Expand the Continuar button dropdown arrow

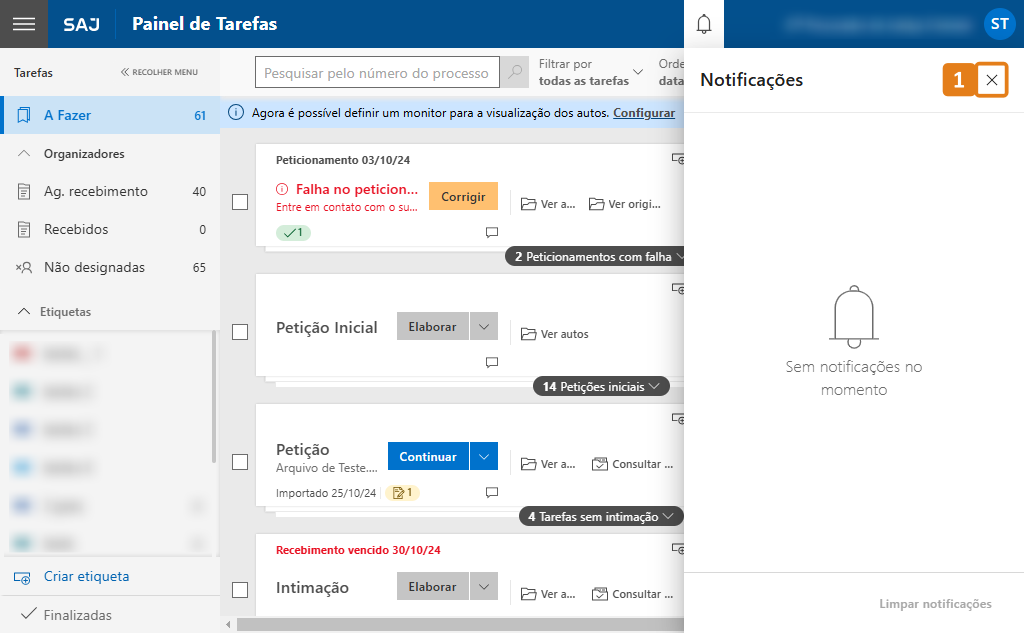pyautogui.click(x=484, y=457)
